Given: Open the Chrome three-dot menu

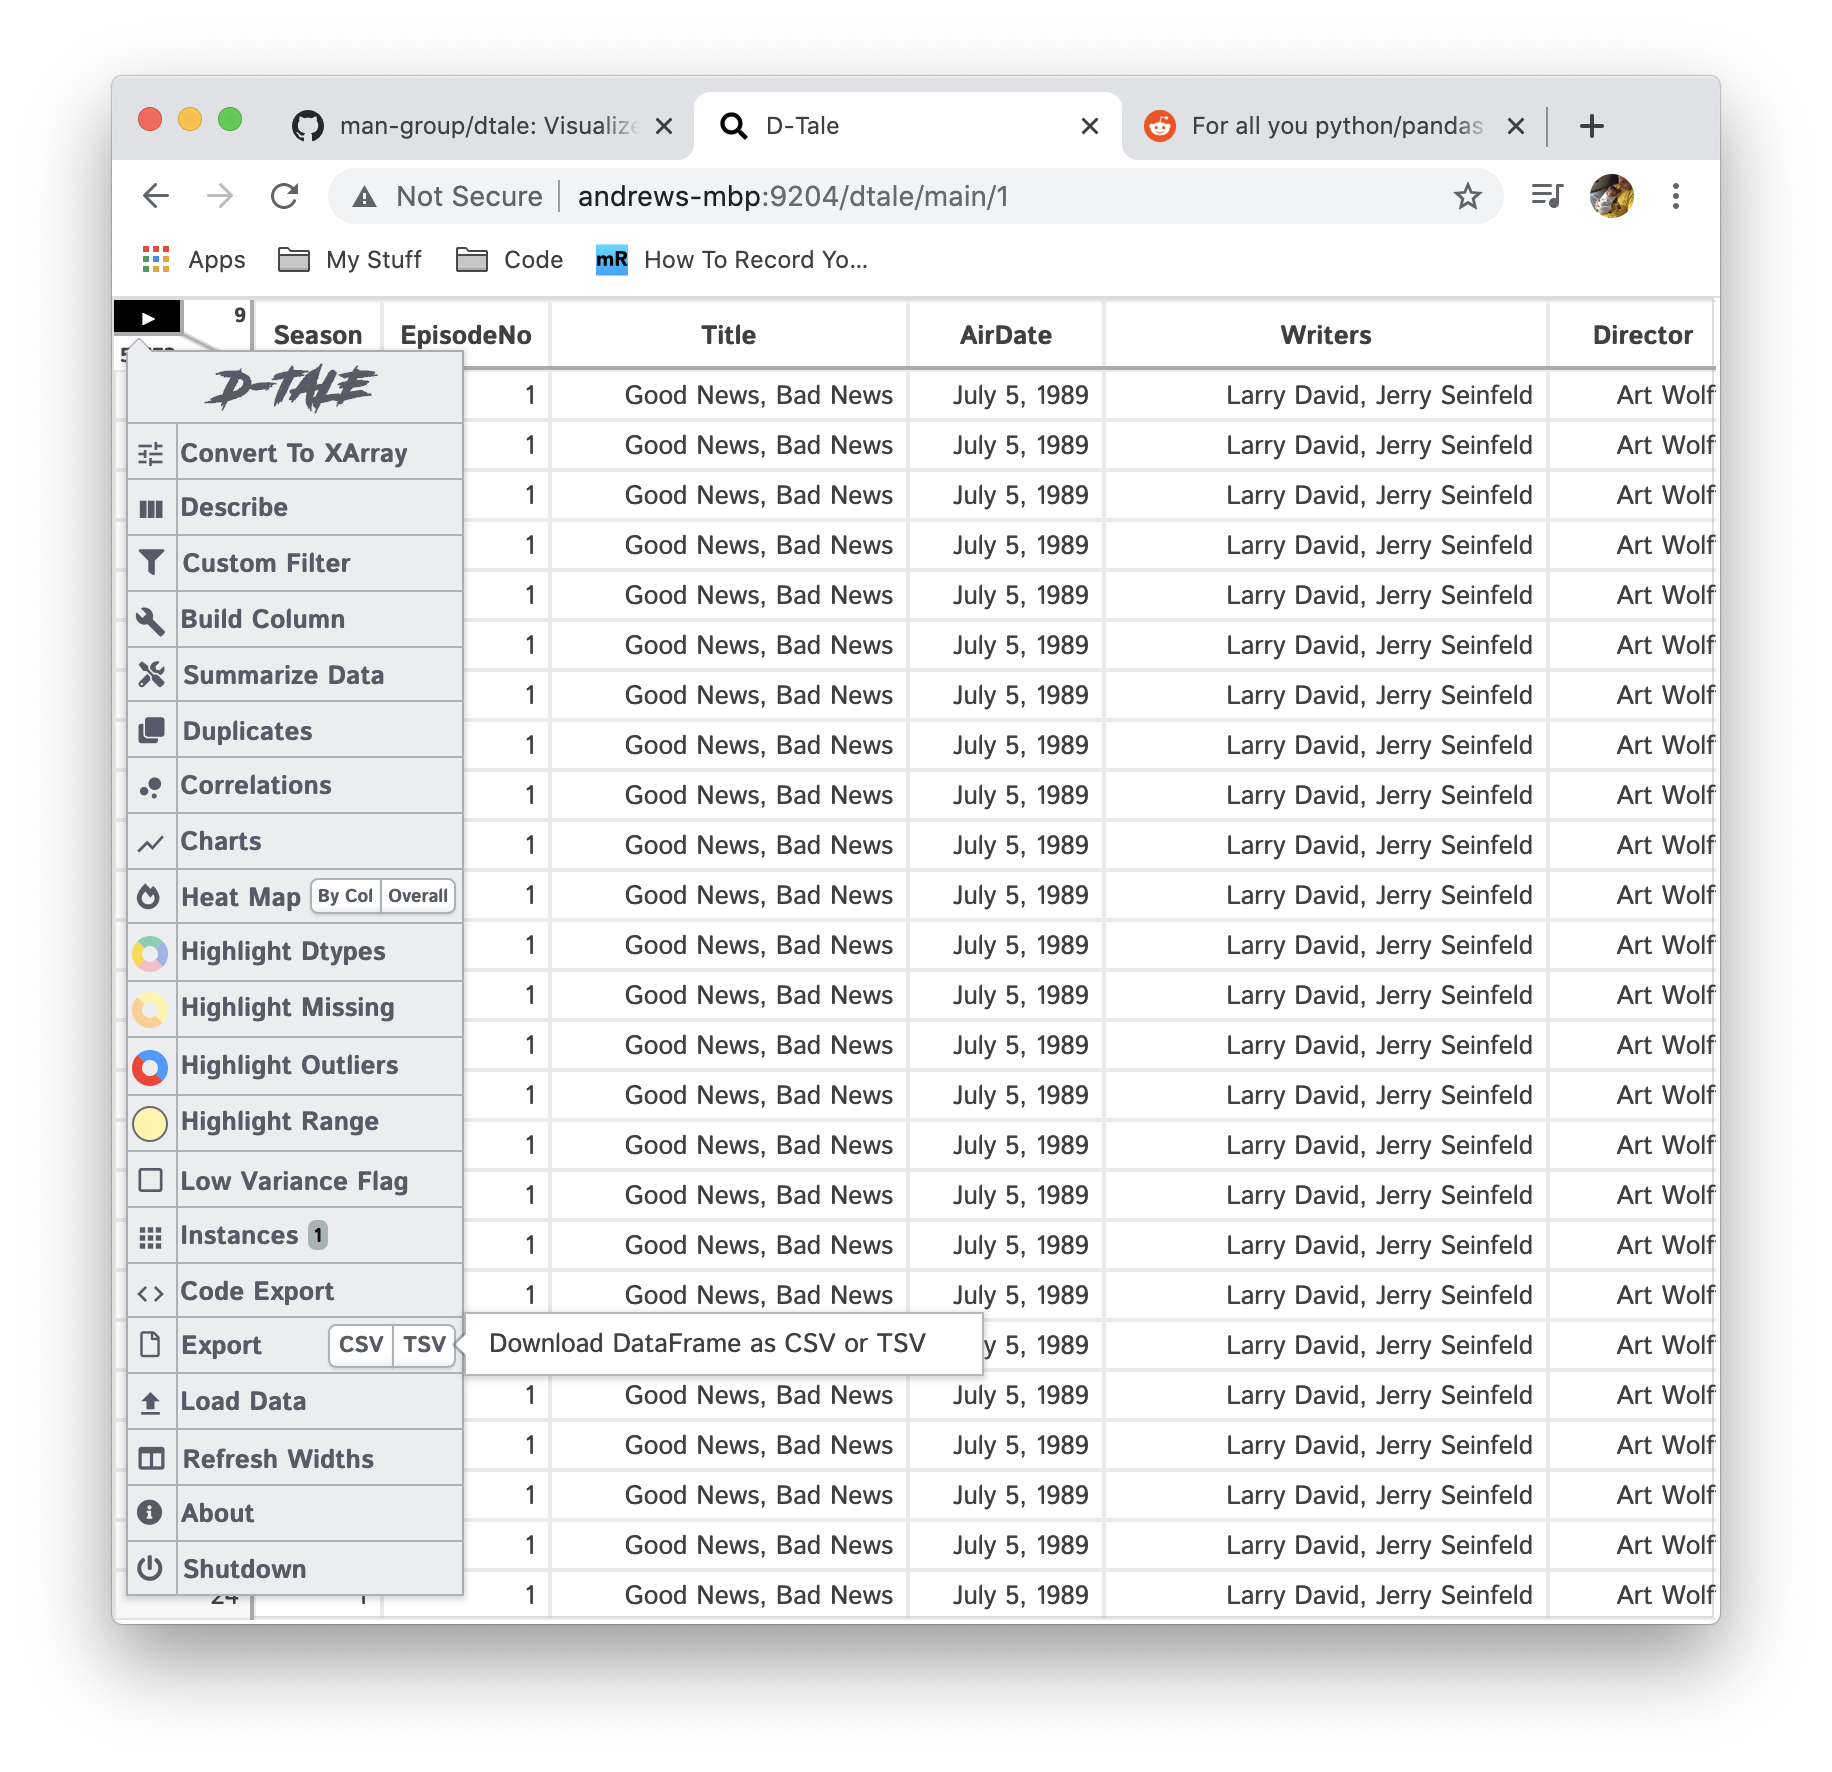Looking at the screenshot, I should tap(1676, 196).
